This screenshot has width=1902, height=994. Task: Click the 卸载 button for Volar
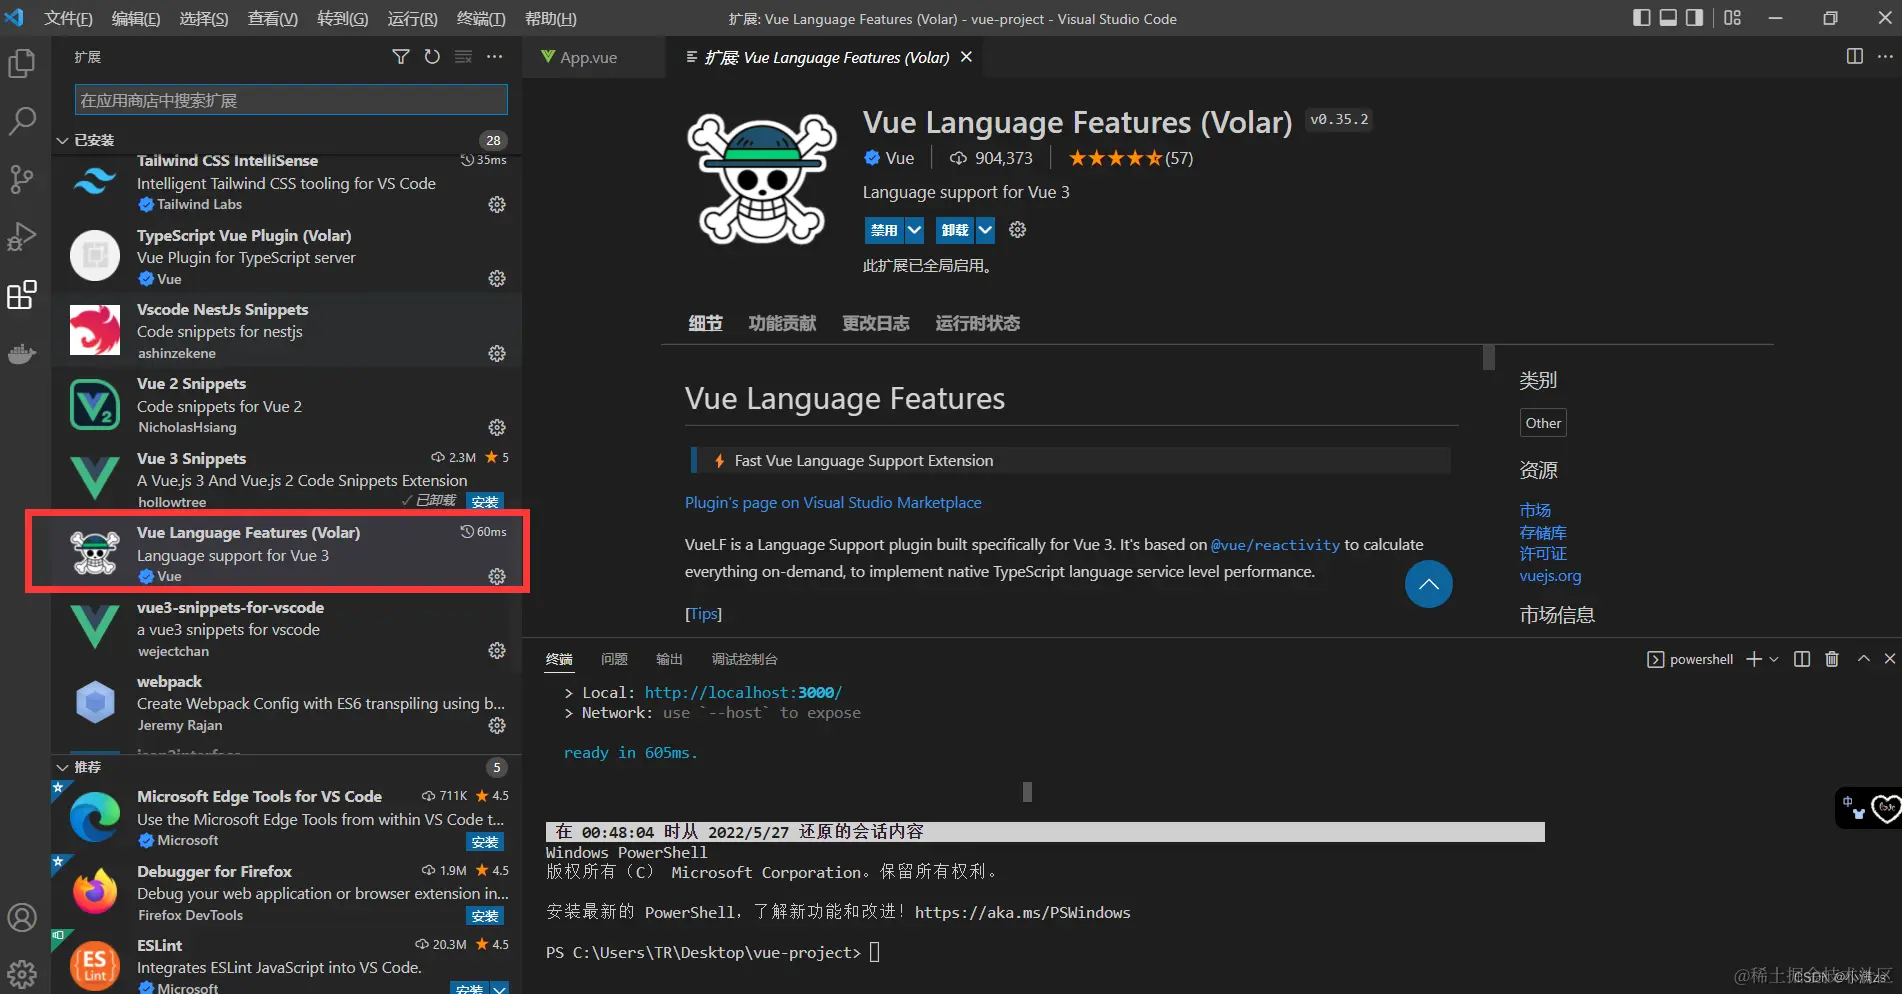tap(955, 230)
